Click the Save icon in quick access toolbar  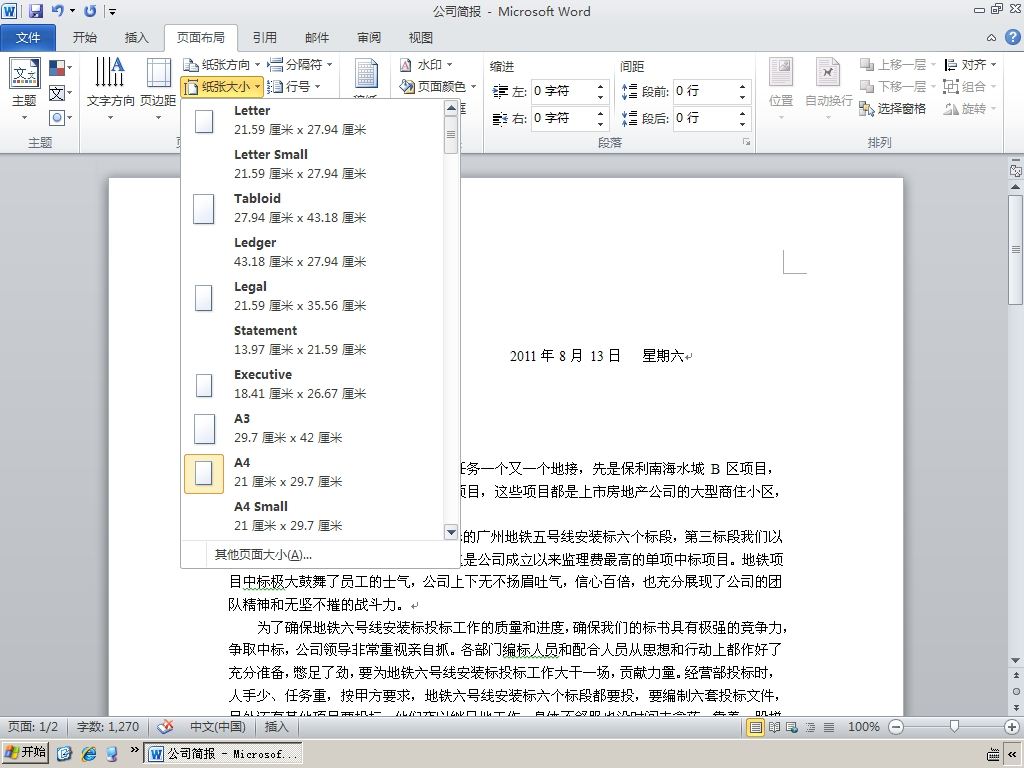[x=35, y=10]
